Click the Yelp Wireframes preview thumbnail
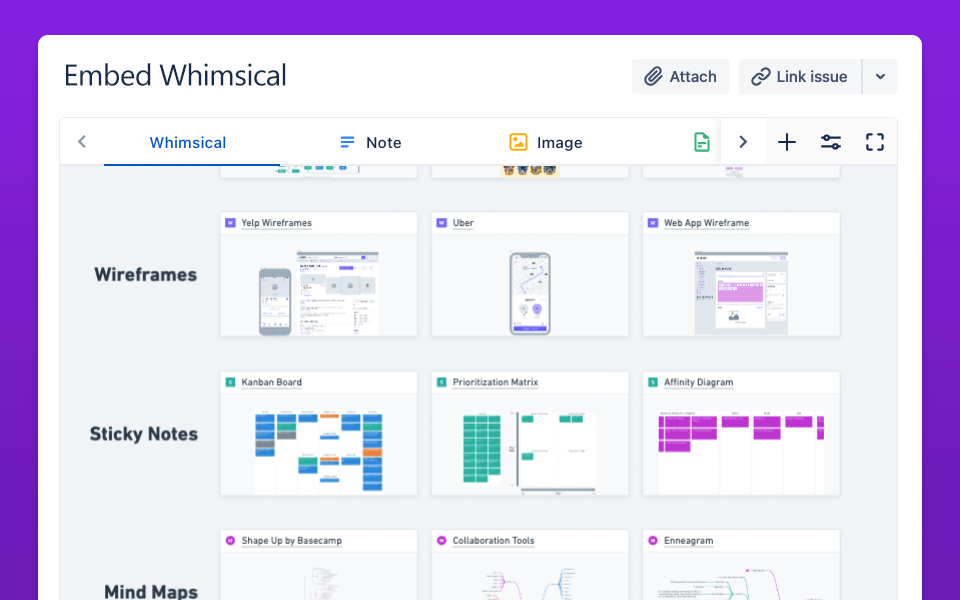This screenshot has height=600, width=960. 318,285
